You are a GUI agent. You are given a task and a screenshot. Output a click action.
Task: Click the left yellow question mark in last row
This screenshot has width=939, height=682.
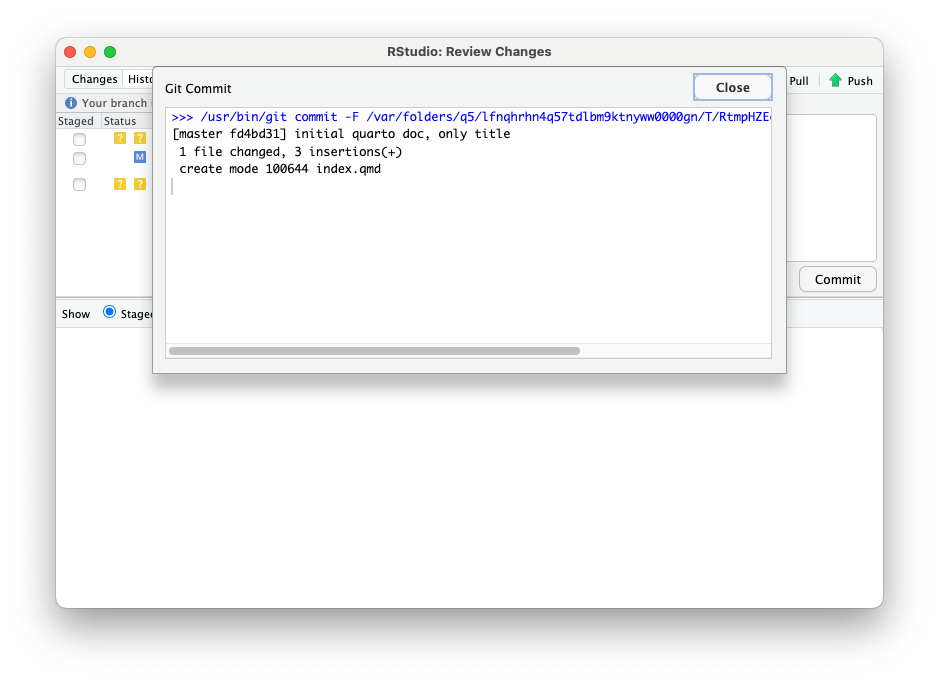click(120, 184)
